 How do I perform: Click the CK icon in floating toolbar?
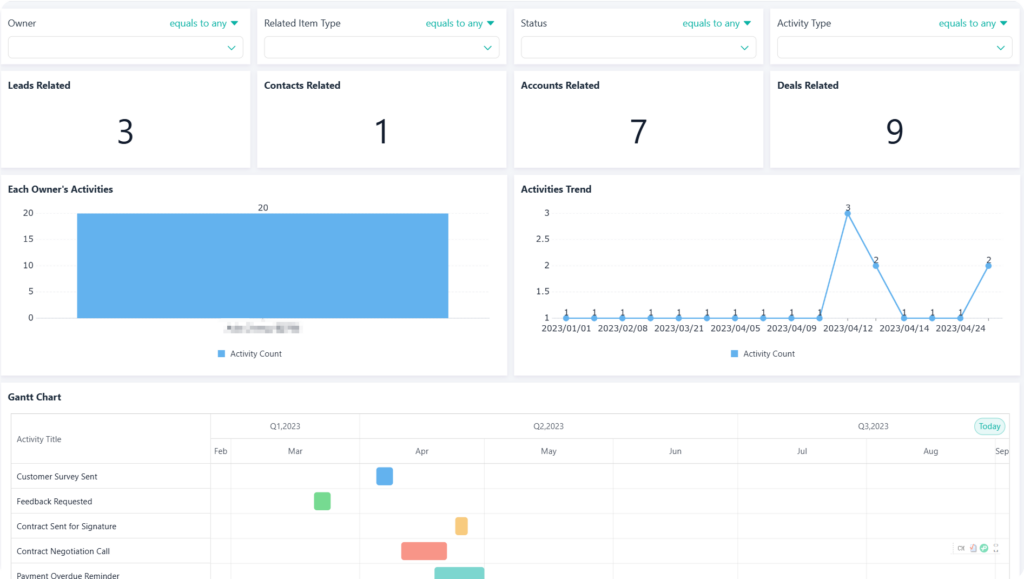point(961,548)
